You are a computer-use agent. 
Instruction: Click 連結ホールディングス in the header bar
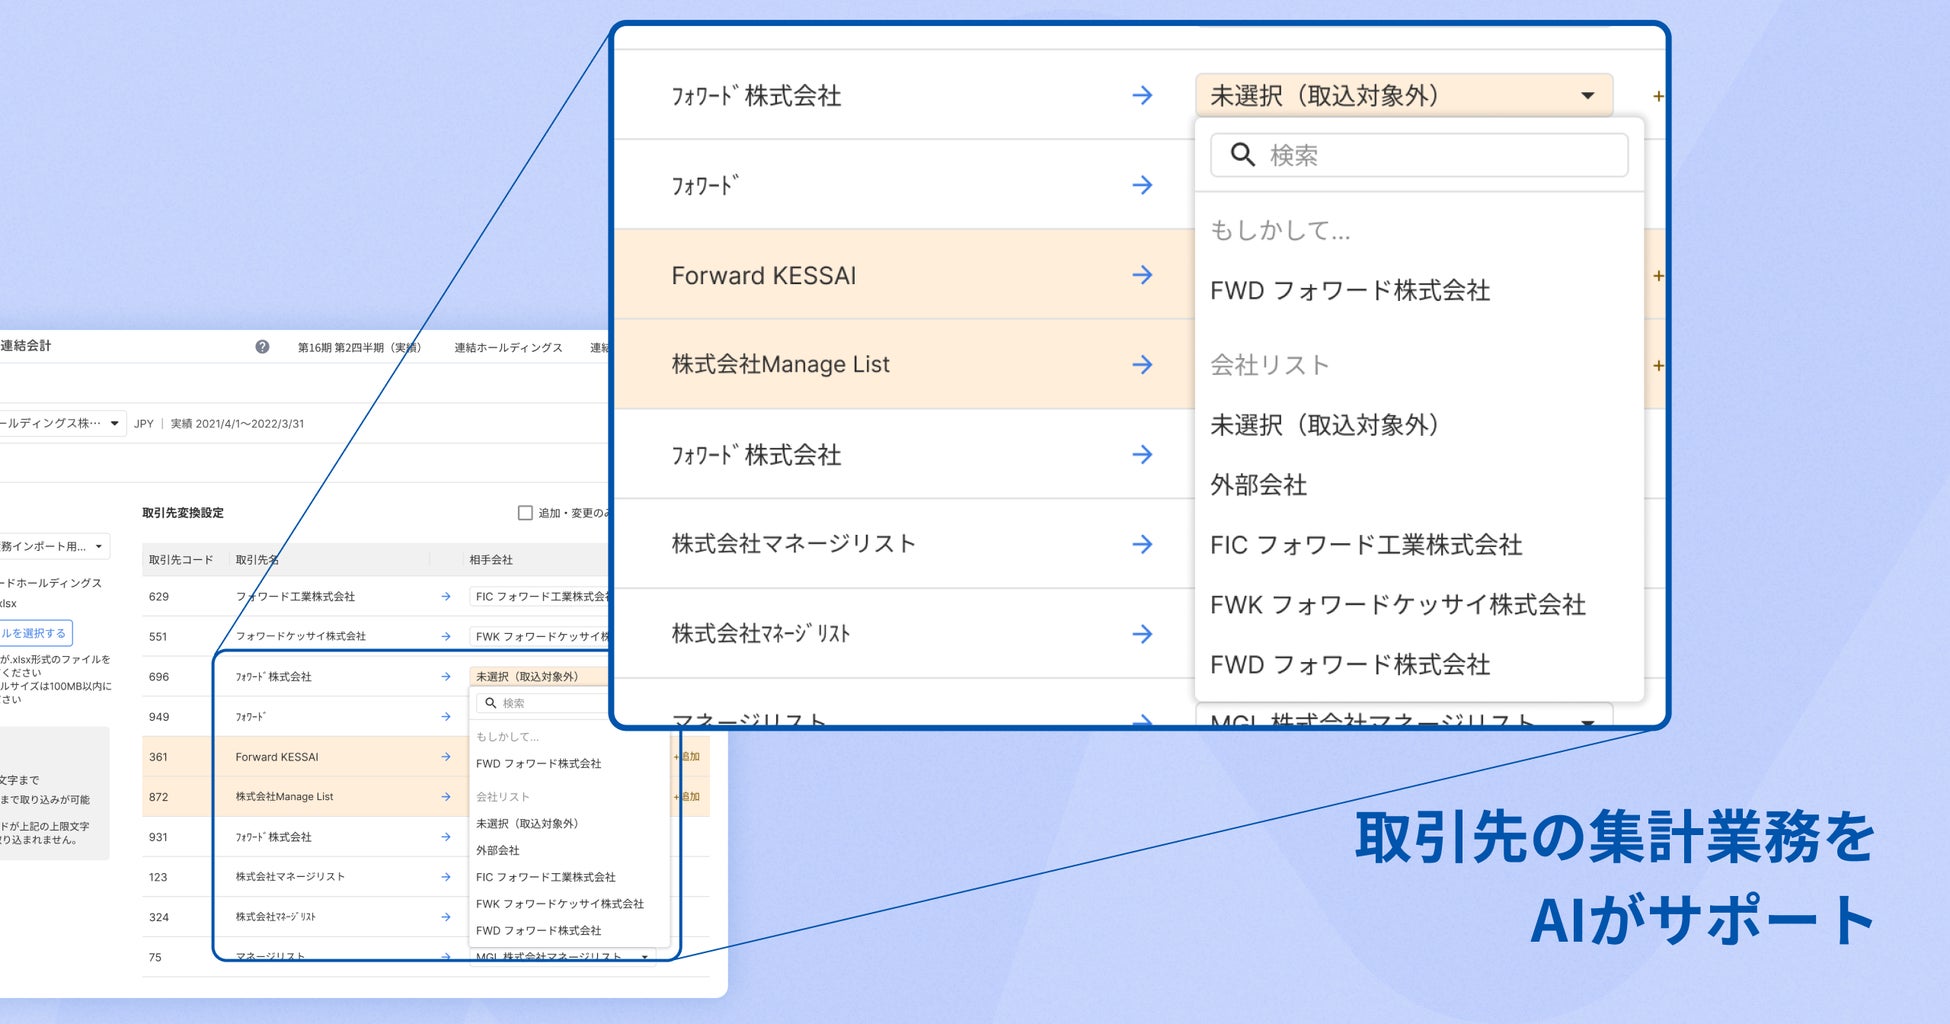[508, 348]
